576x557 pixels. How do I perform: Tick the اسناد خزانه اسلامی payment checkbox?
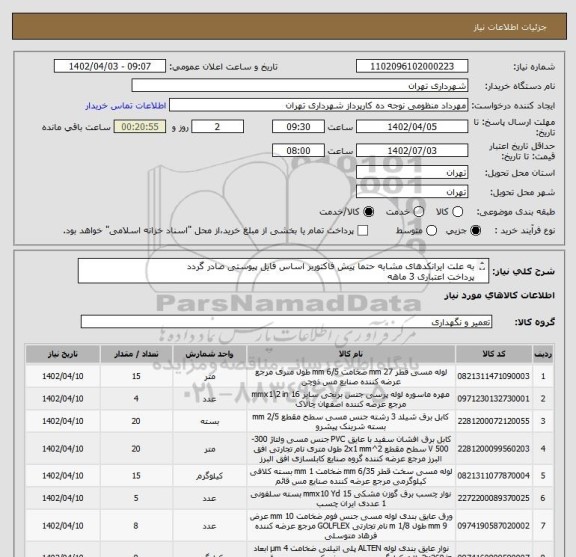pos(362,231)
